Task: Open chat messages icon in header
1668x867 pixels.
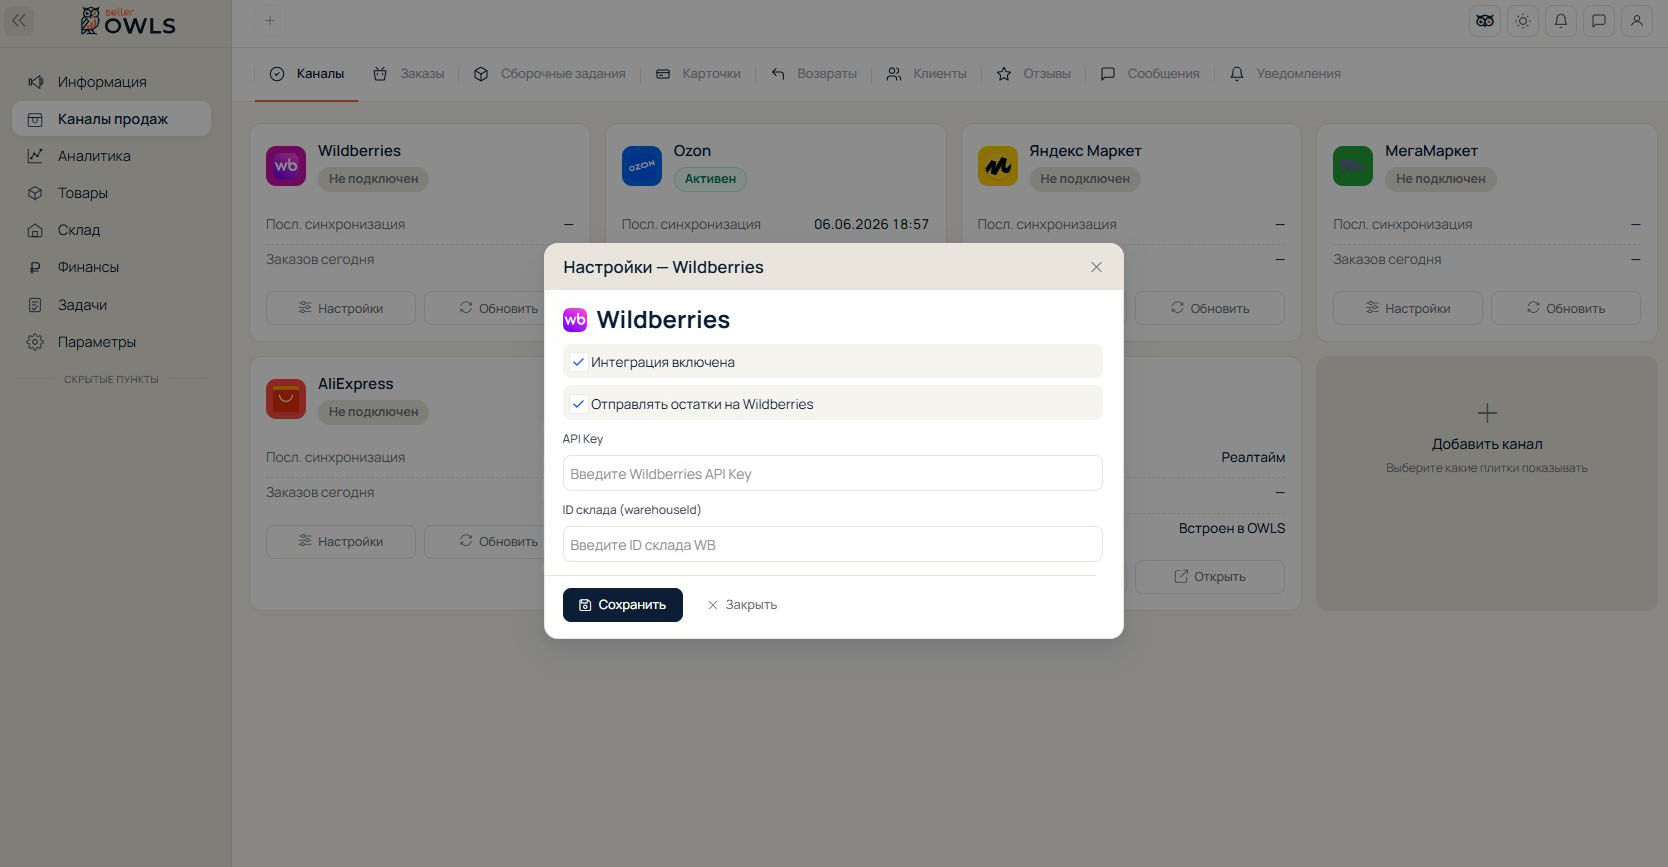Action: [x=1599, y=21]
